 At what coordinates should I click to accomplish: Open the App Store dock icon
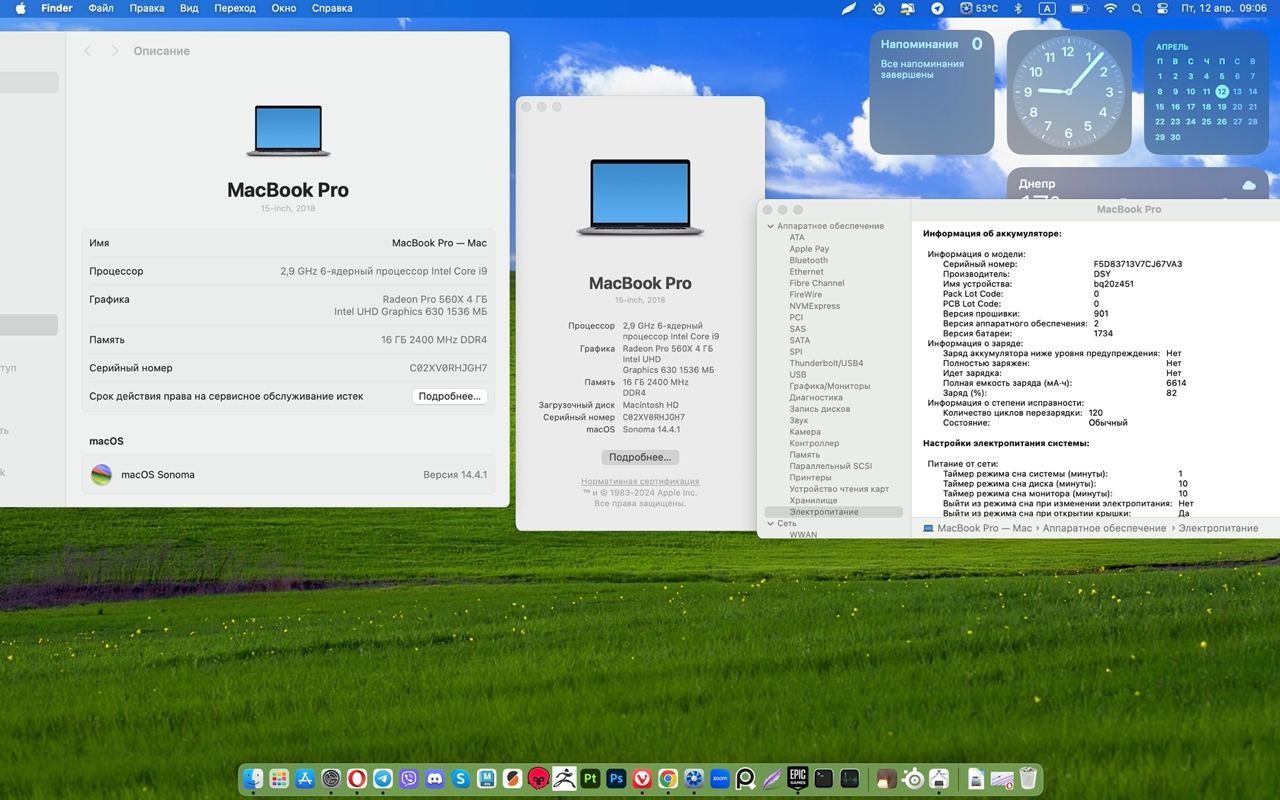coord(305,778)
